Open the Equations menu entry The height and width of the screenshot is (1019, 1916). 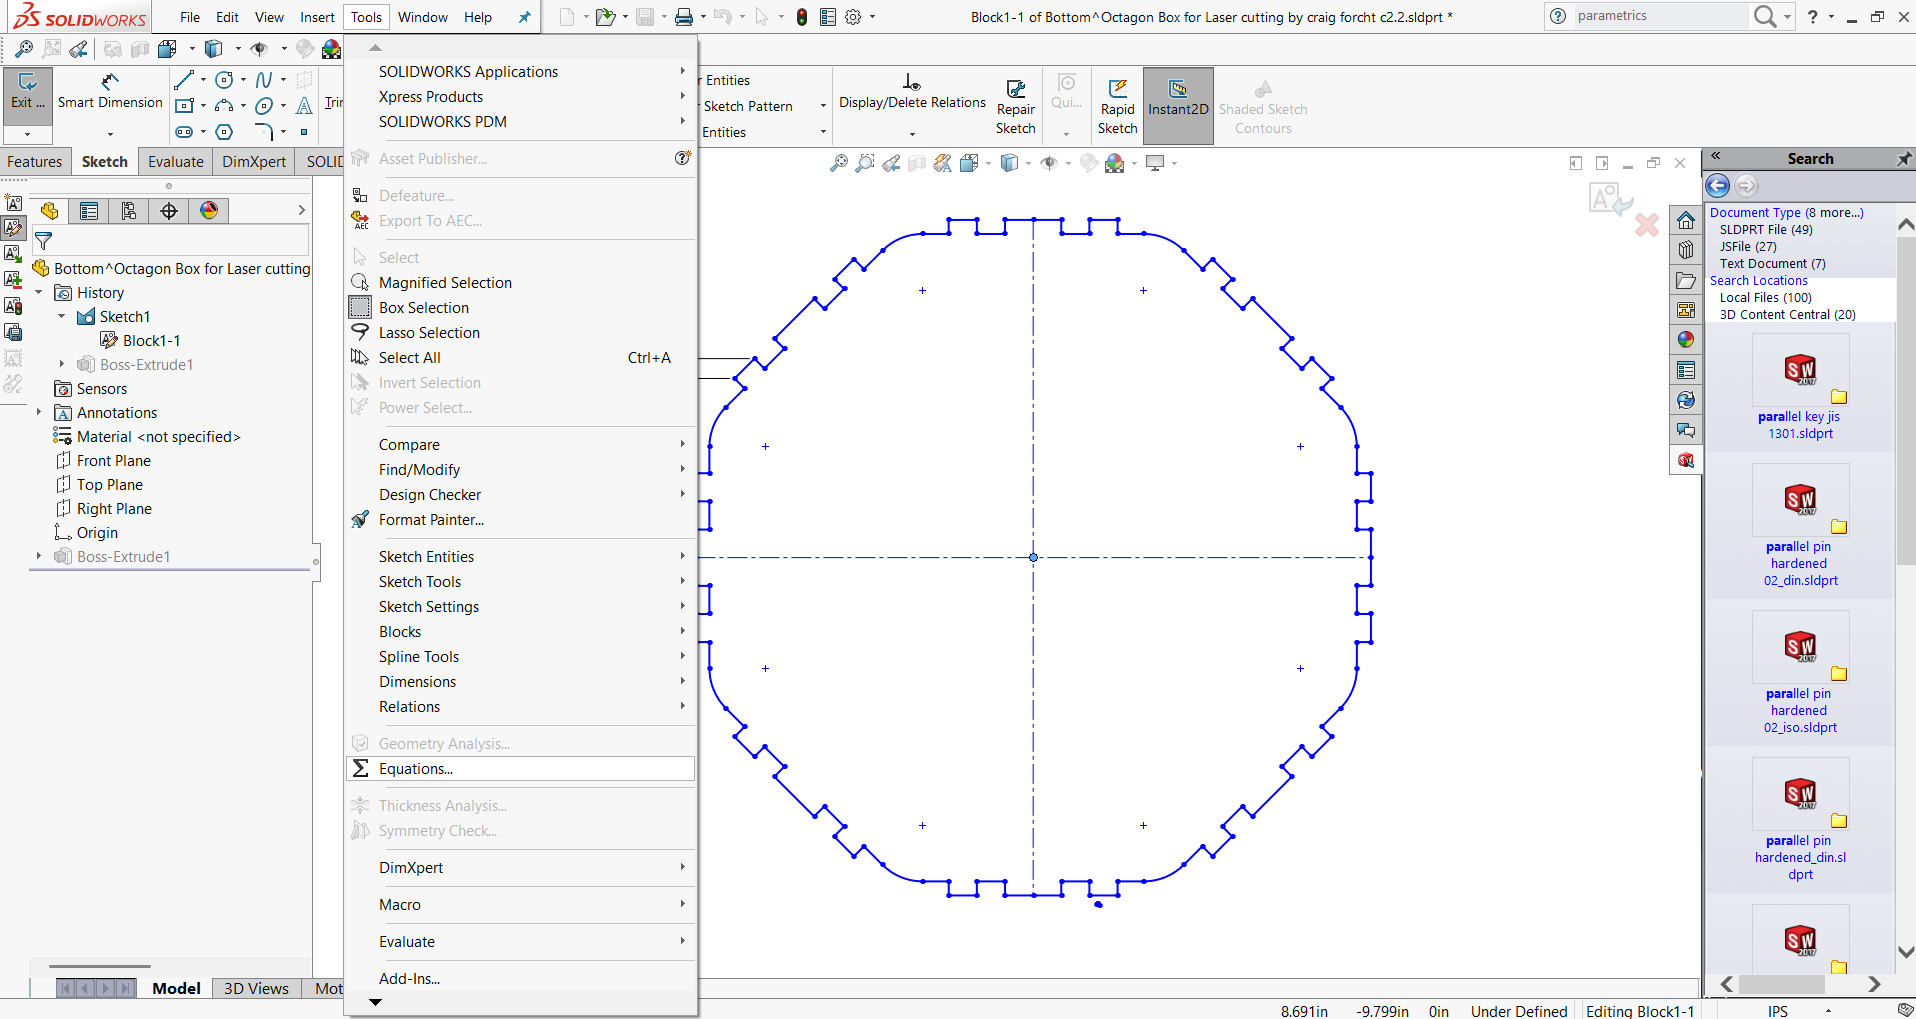[x=520, y=769]
